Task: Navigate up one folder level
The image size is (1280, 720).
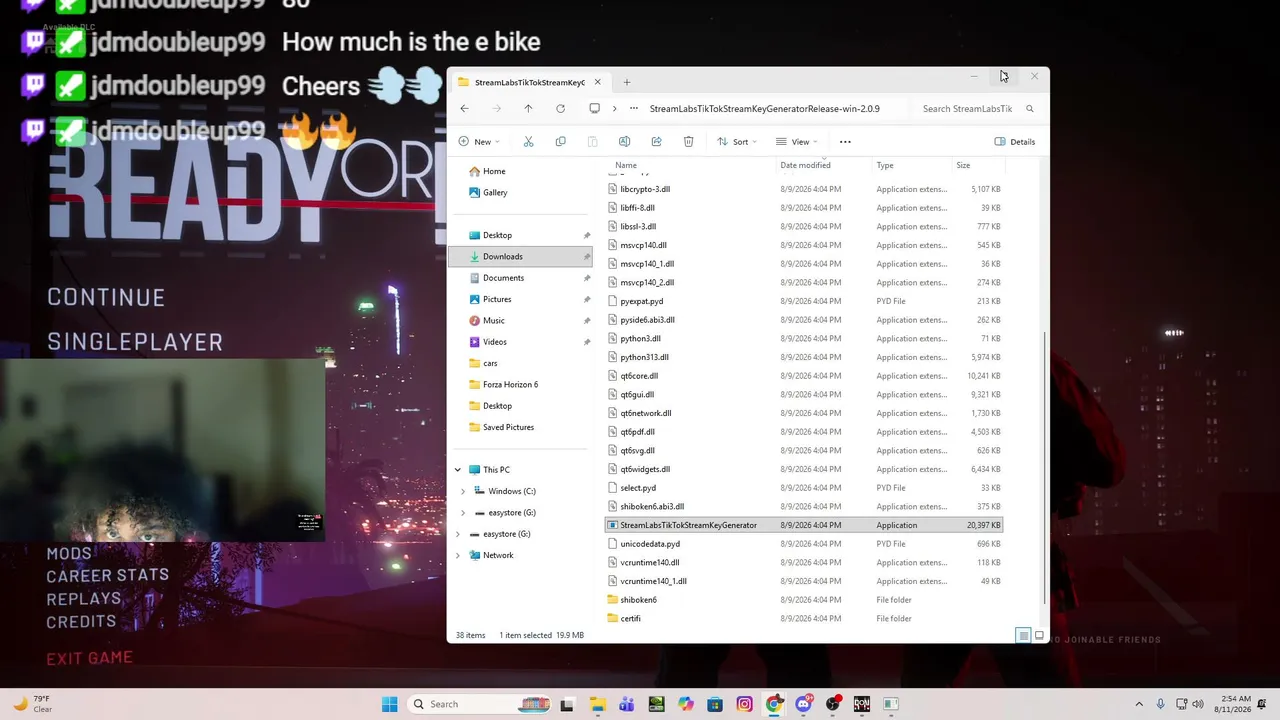Action: 528,108
